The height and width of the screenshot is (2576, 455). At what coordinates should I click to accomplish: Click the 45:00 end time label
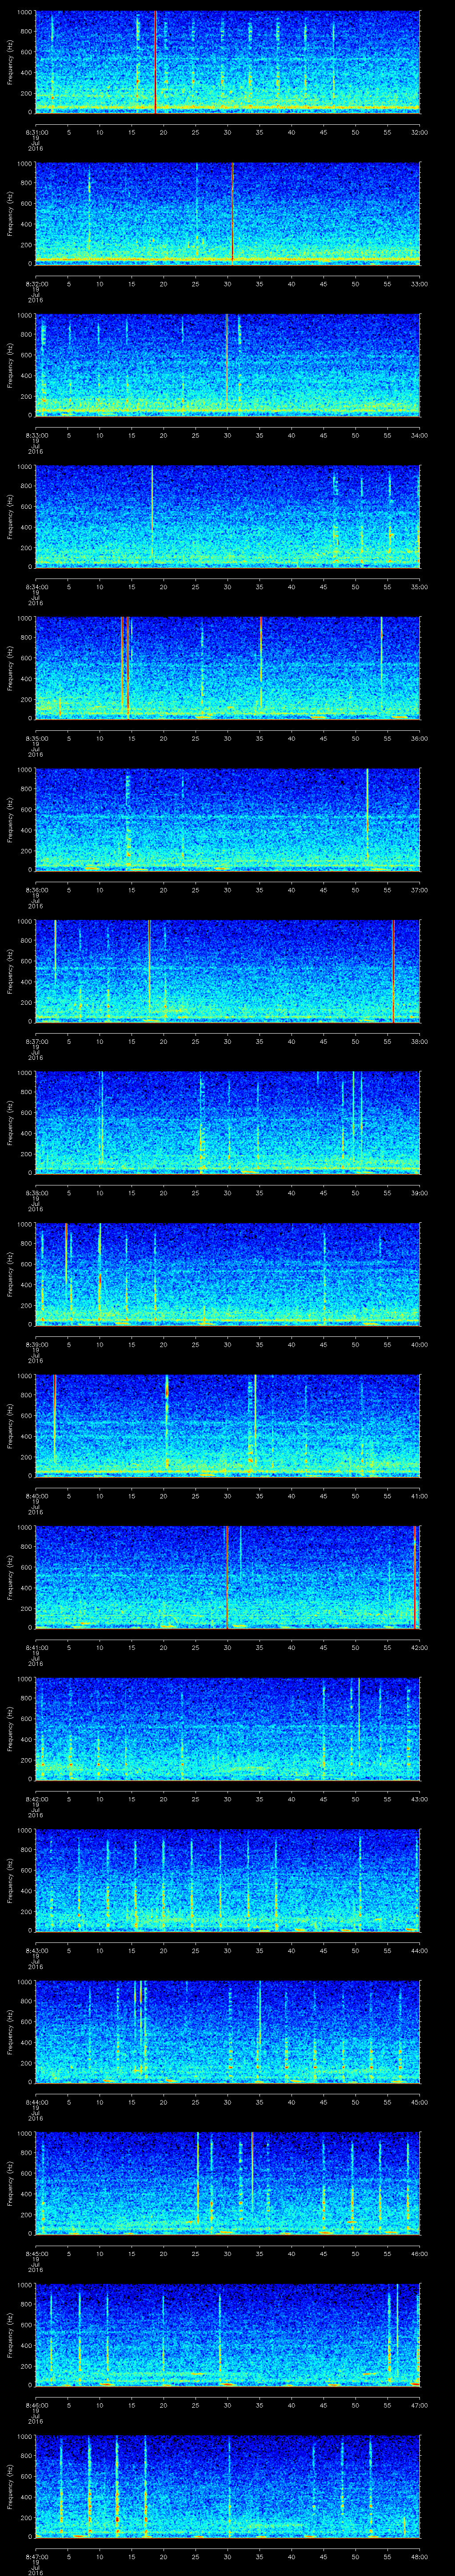point(419,2102)
